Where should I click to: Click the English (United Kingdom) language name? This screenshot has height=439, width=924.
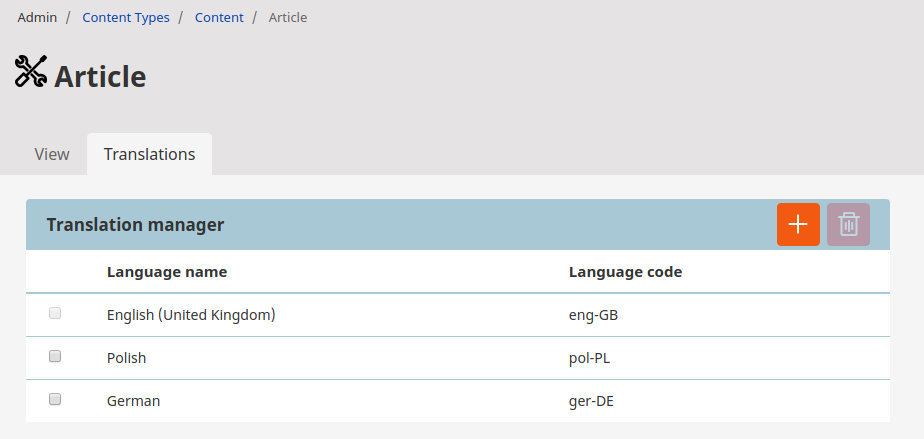tap(191, 315)
